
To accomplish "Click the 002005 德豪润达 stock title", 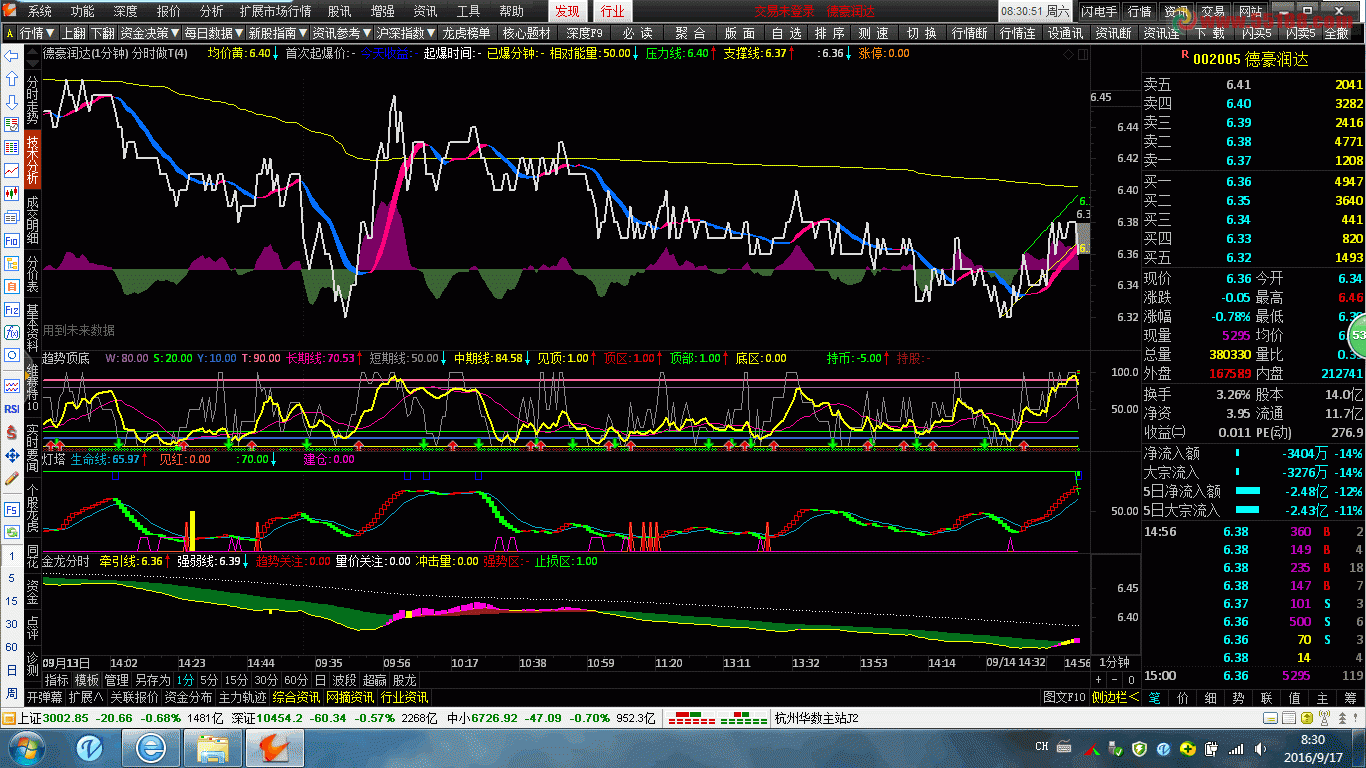I will click(x=1250, y=60).
